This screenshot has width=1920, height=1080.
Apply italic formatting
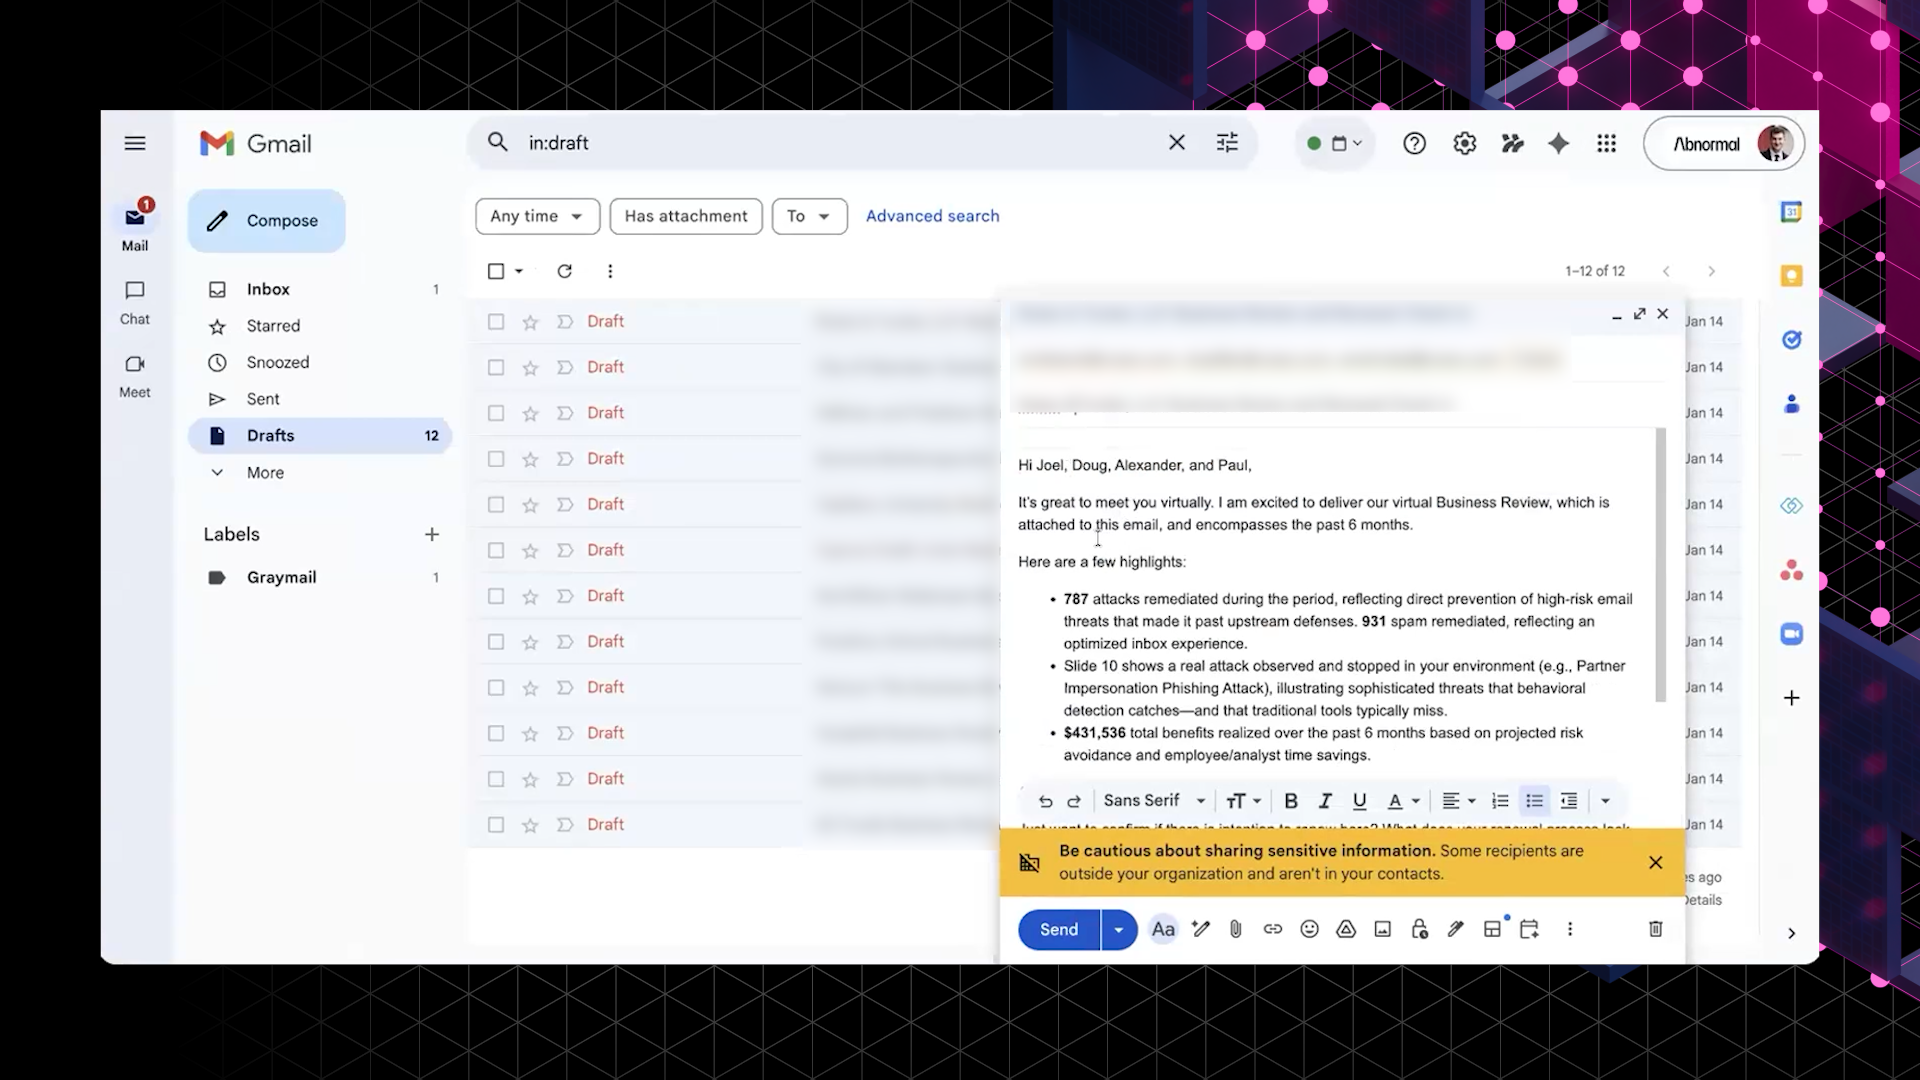point(1325,801)
